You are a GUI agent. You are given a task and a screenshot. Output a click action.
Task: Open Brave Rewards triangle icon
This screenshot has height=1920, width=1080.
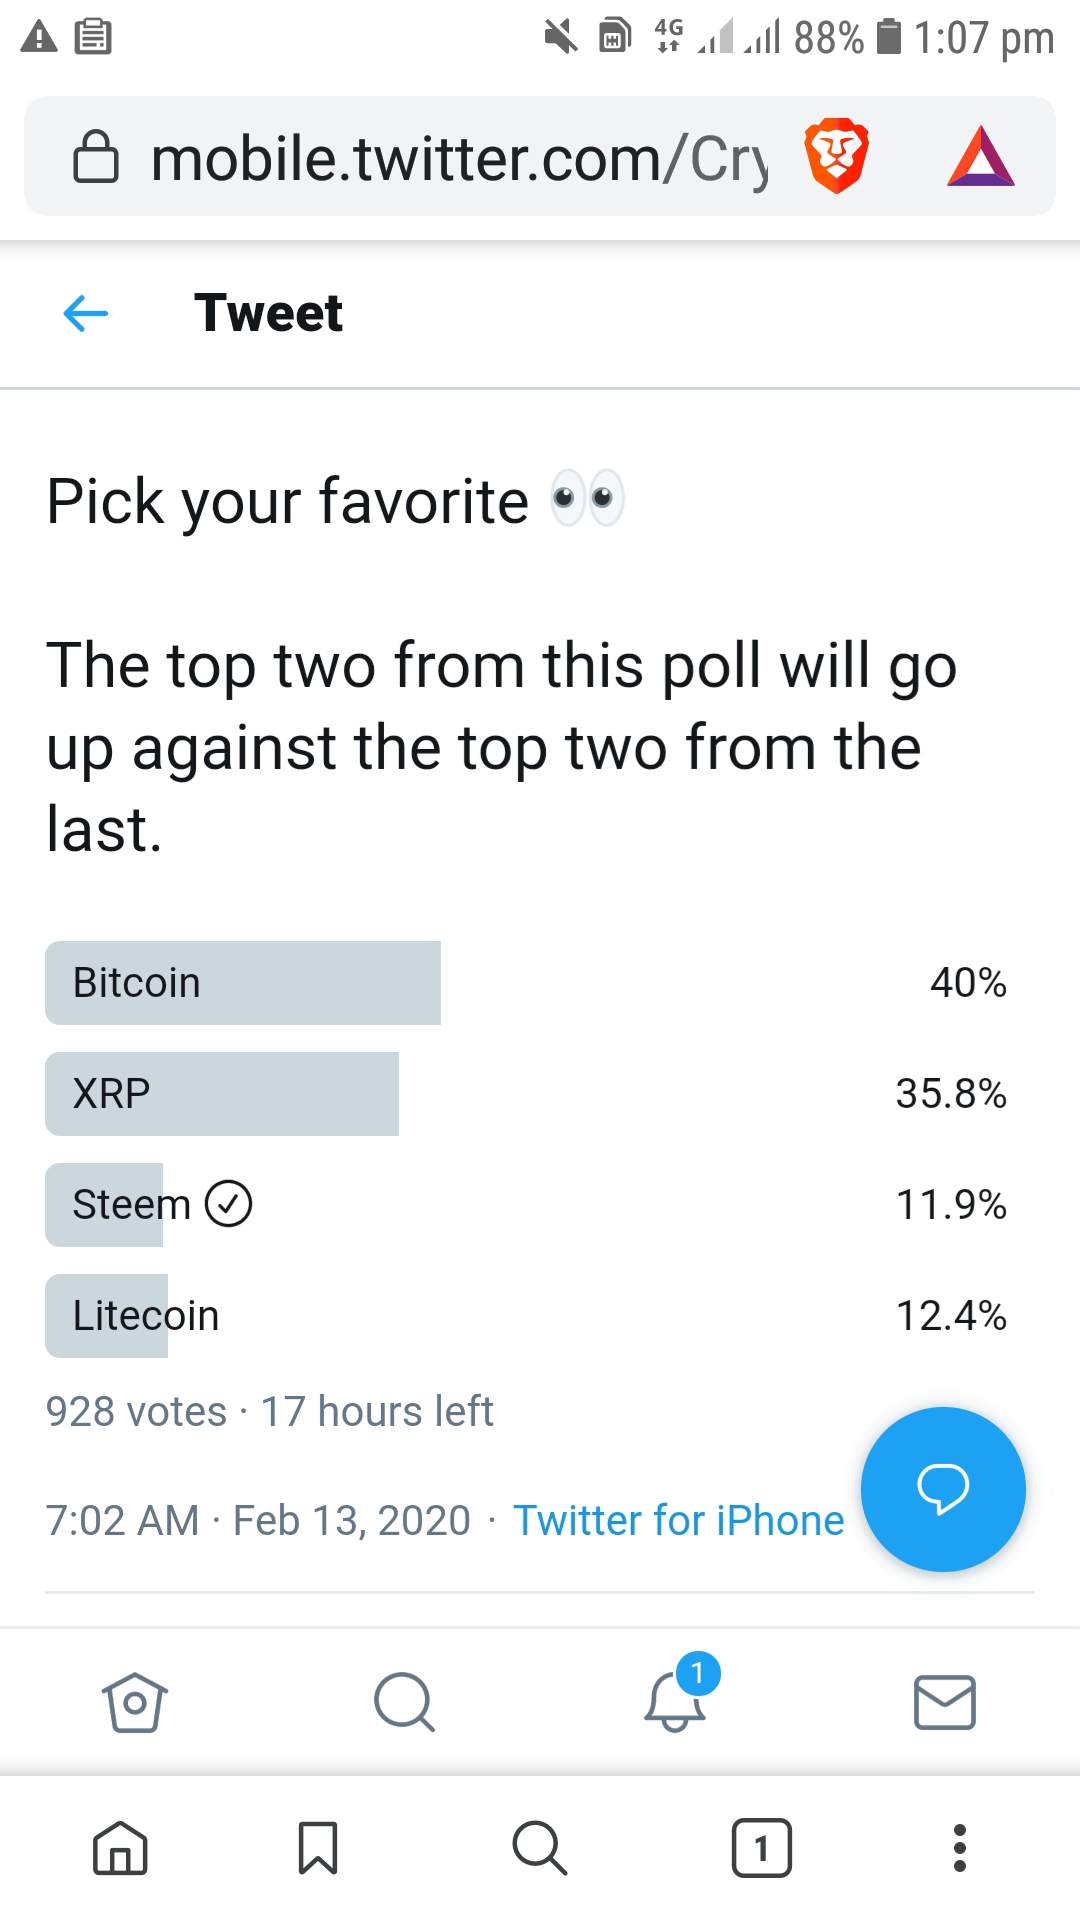tap(981, 157)
